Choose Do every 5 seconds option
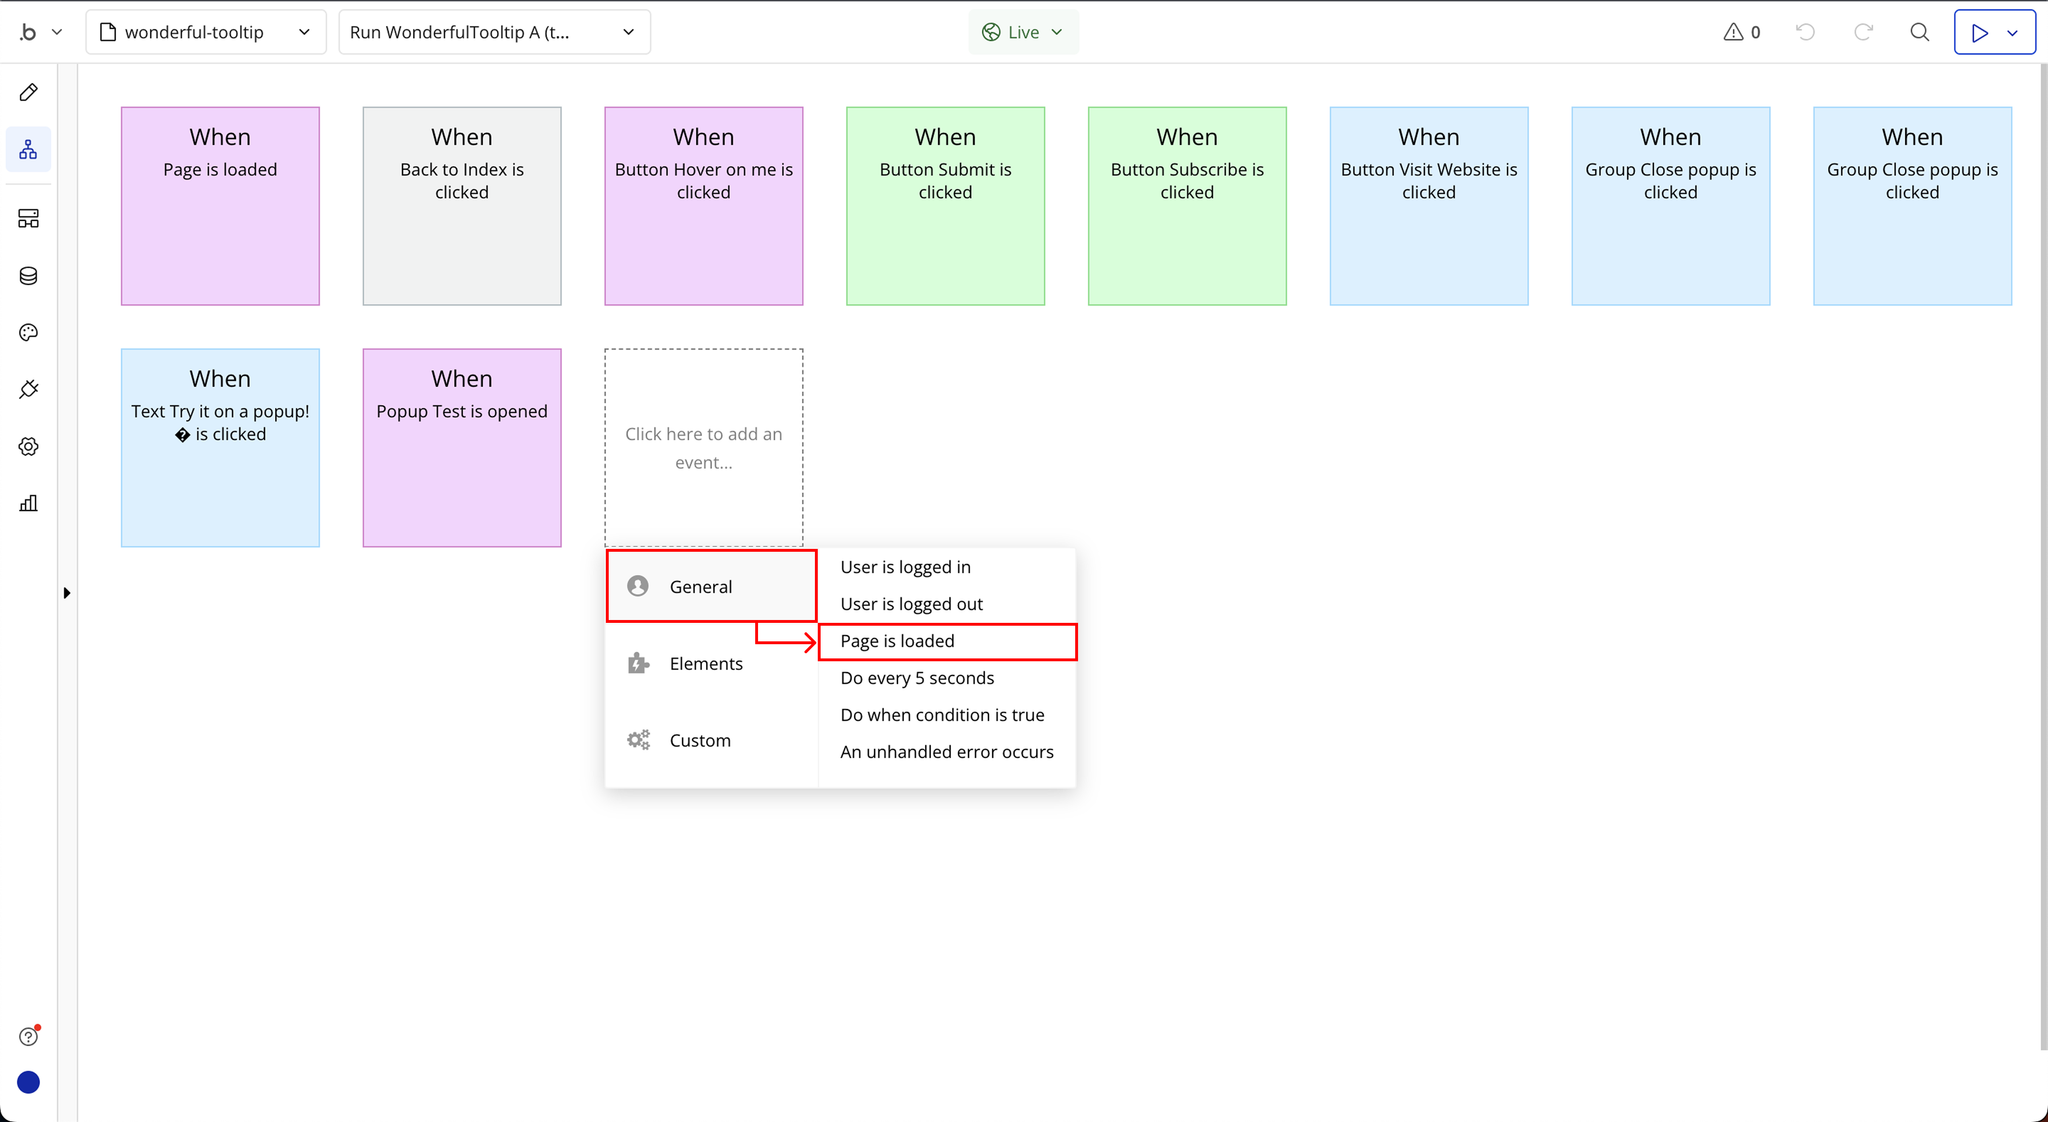Screen dimensions: 2048x1122 917,678
